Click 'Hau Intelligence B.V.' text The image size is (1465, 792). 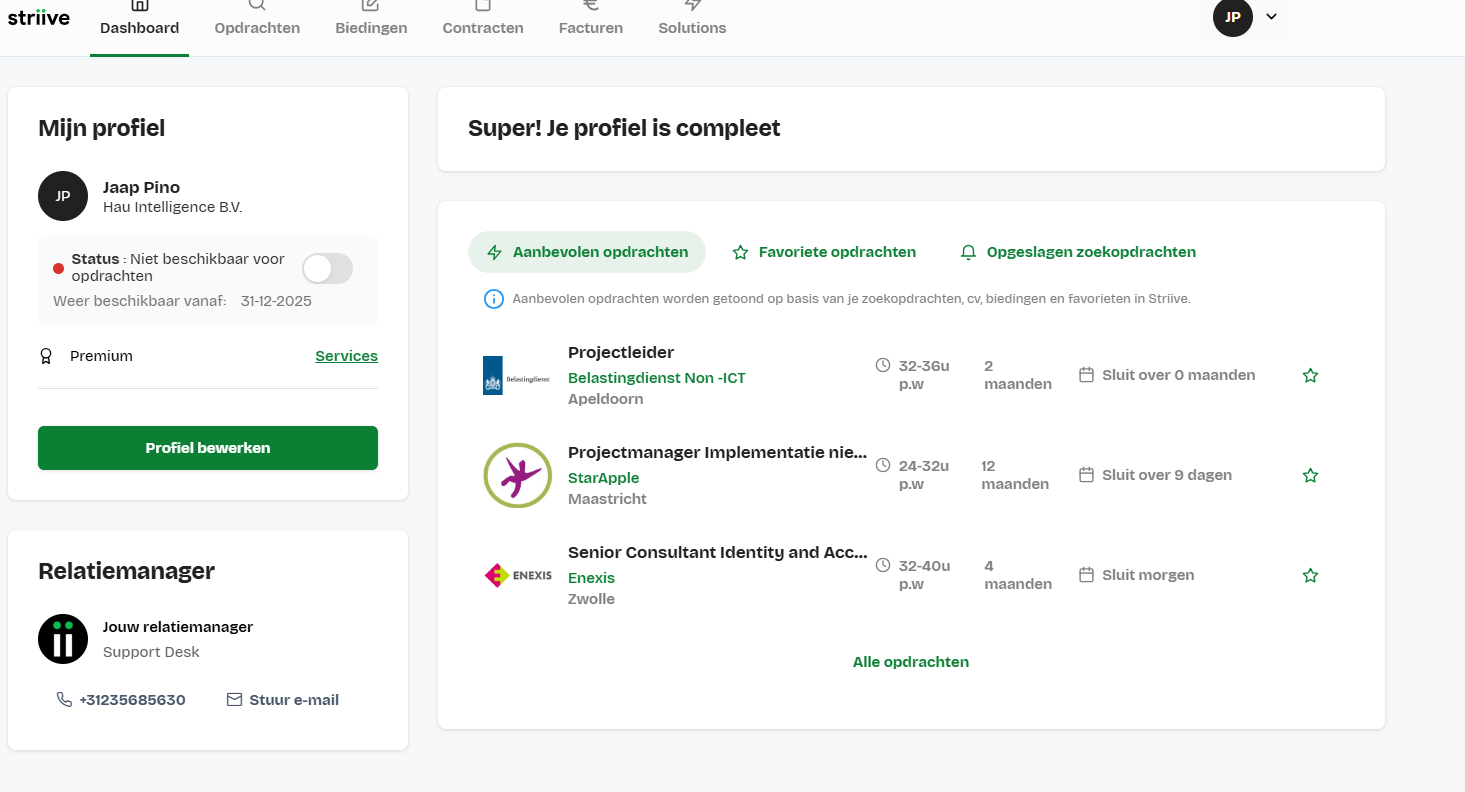[172, 207]
